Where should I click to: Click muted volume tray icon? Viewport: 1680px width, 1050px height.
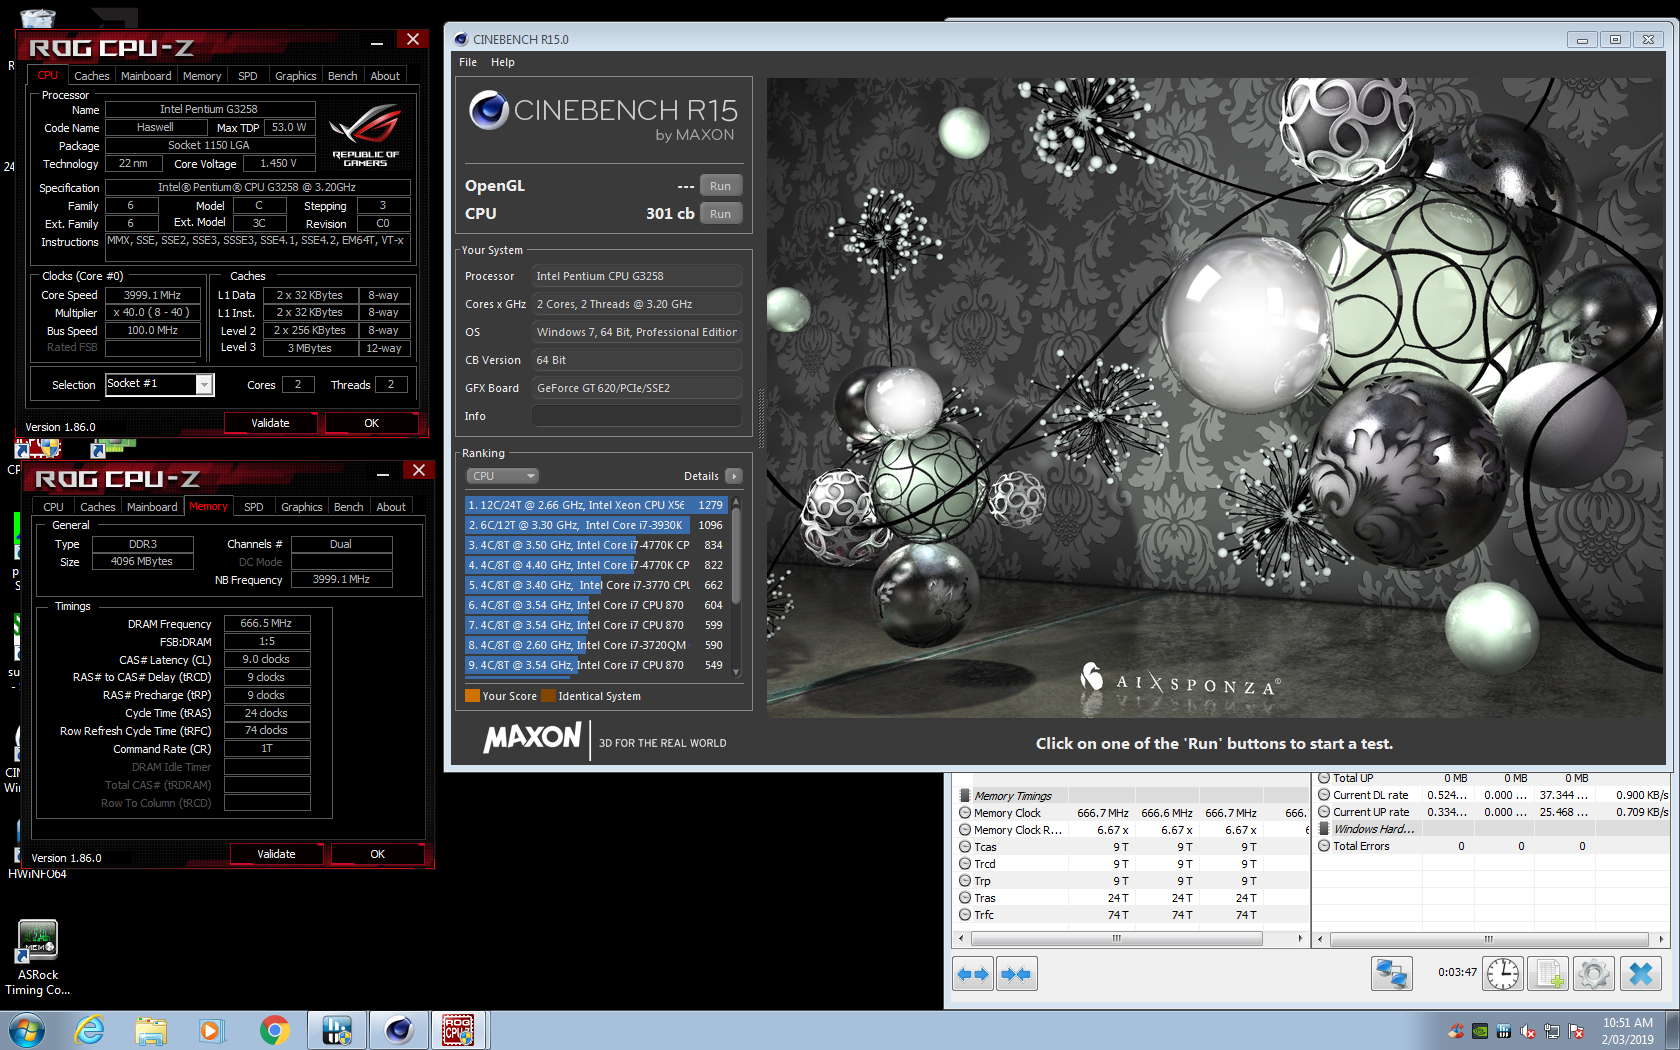(1528, 1031)
